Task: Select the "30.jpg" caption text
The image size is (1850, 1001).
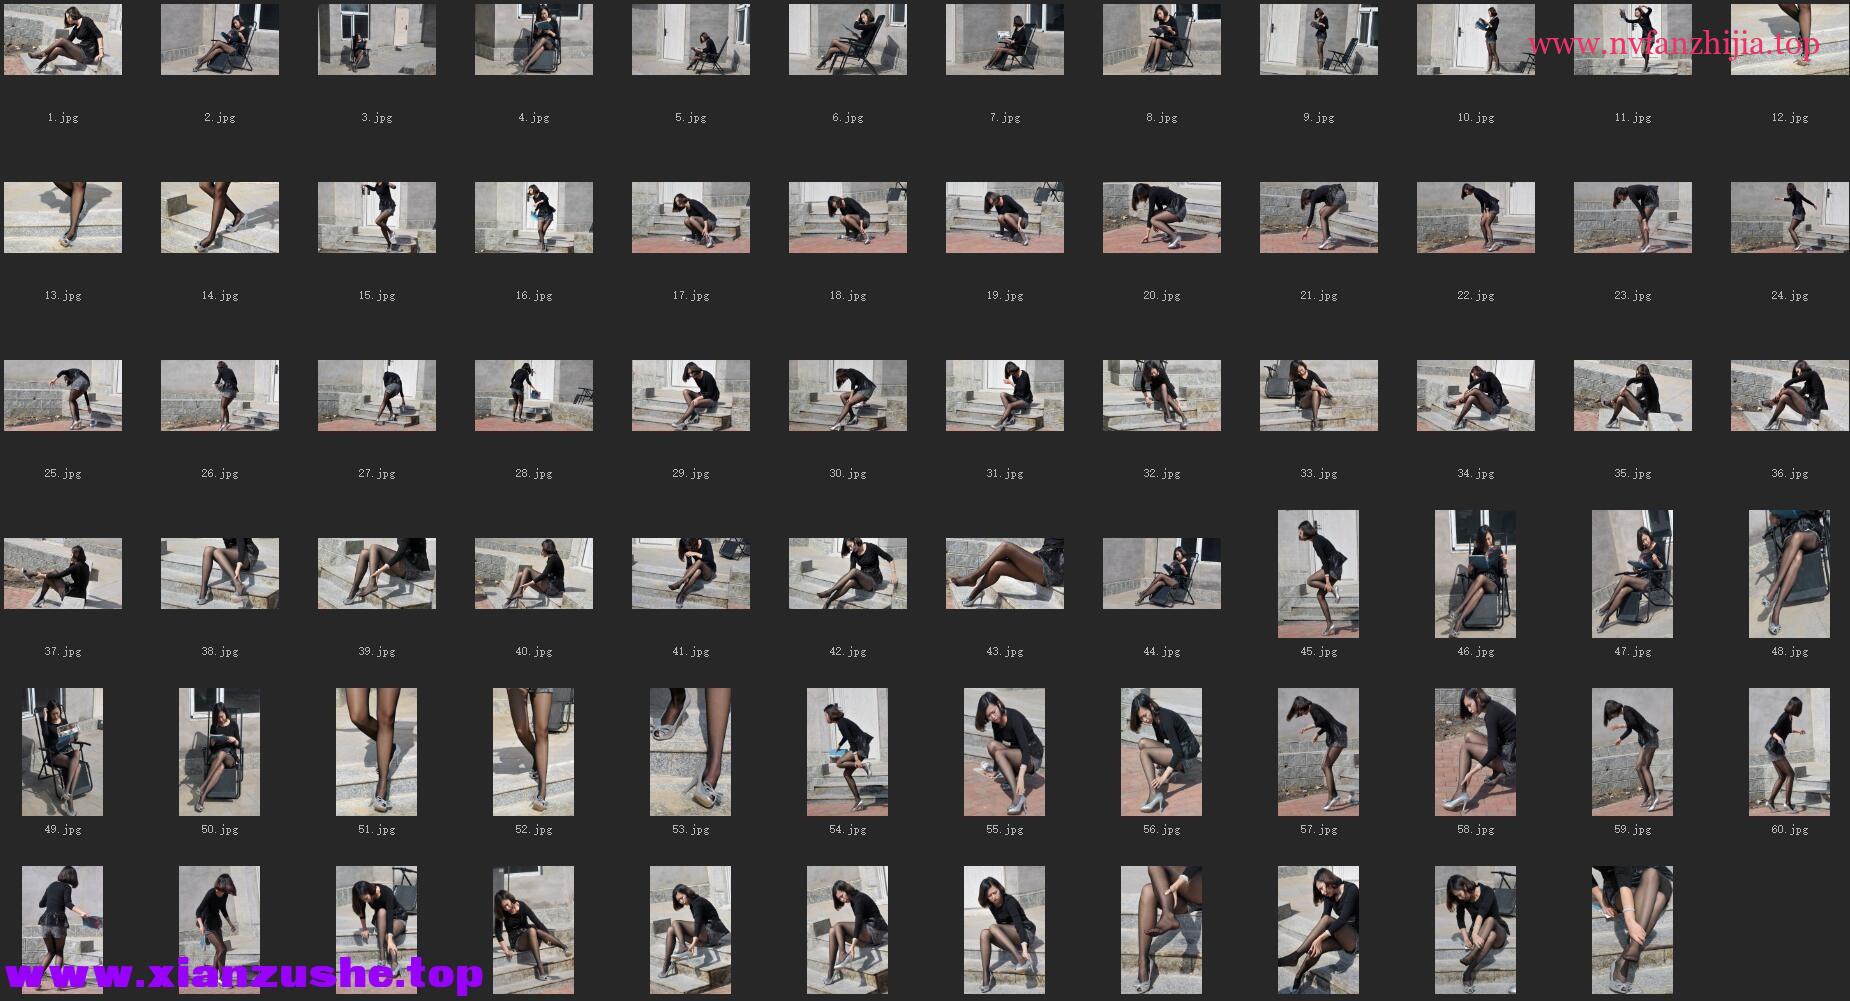Action: [x=848, y=474]
